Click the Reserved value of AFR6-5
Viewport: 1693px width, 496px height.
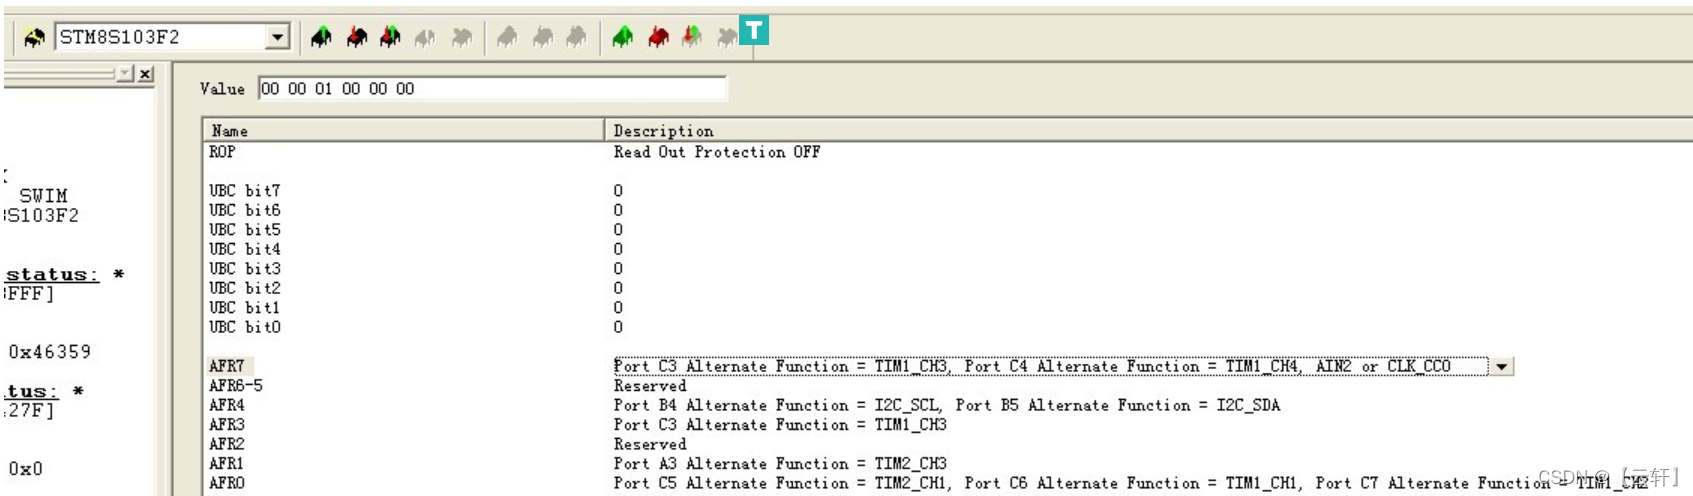point(650,386)
